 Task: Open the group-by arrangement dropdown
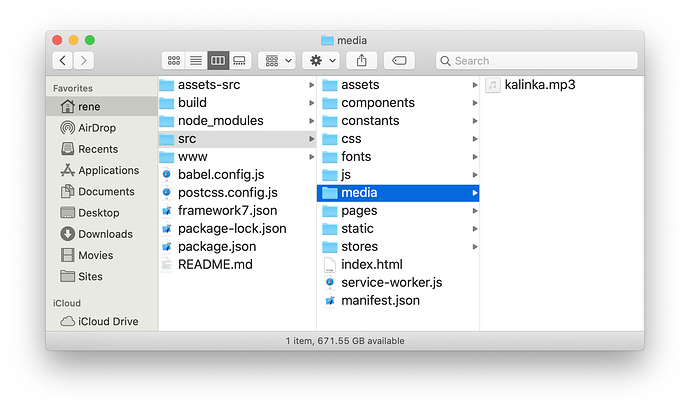point(277,60)
